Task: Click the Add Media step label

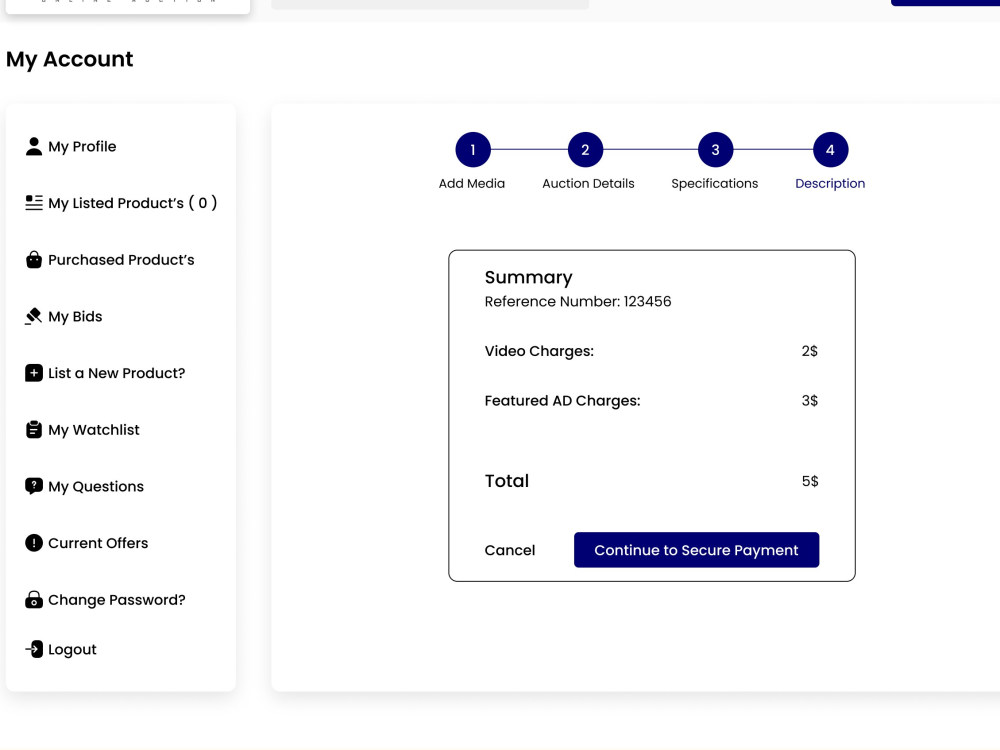Action: point(472,184)
